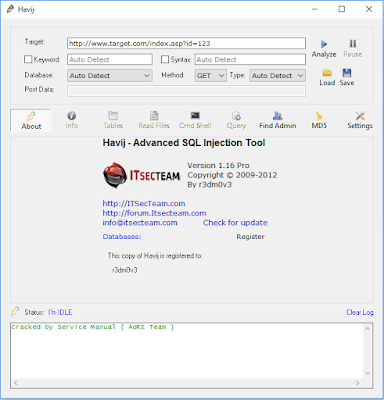Select the Tables tab icon
384x400 pixels.
tap(113, 116)
